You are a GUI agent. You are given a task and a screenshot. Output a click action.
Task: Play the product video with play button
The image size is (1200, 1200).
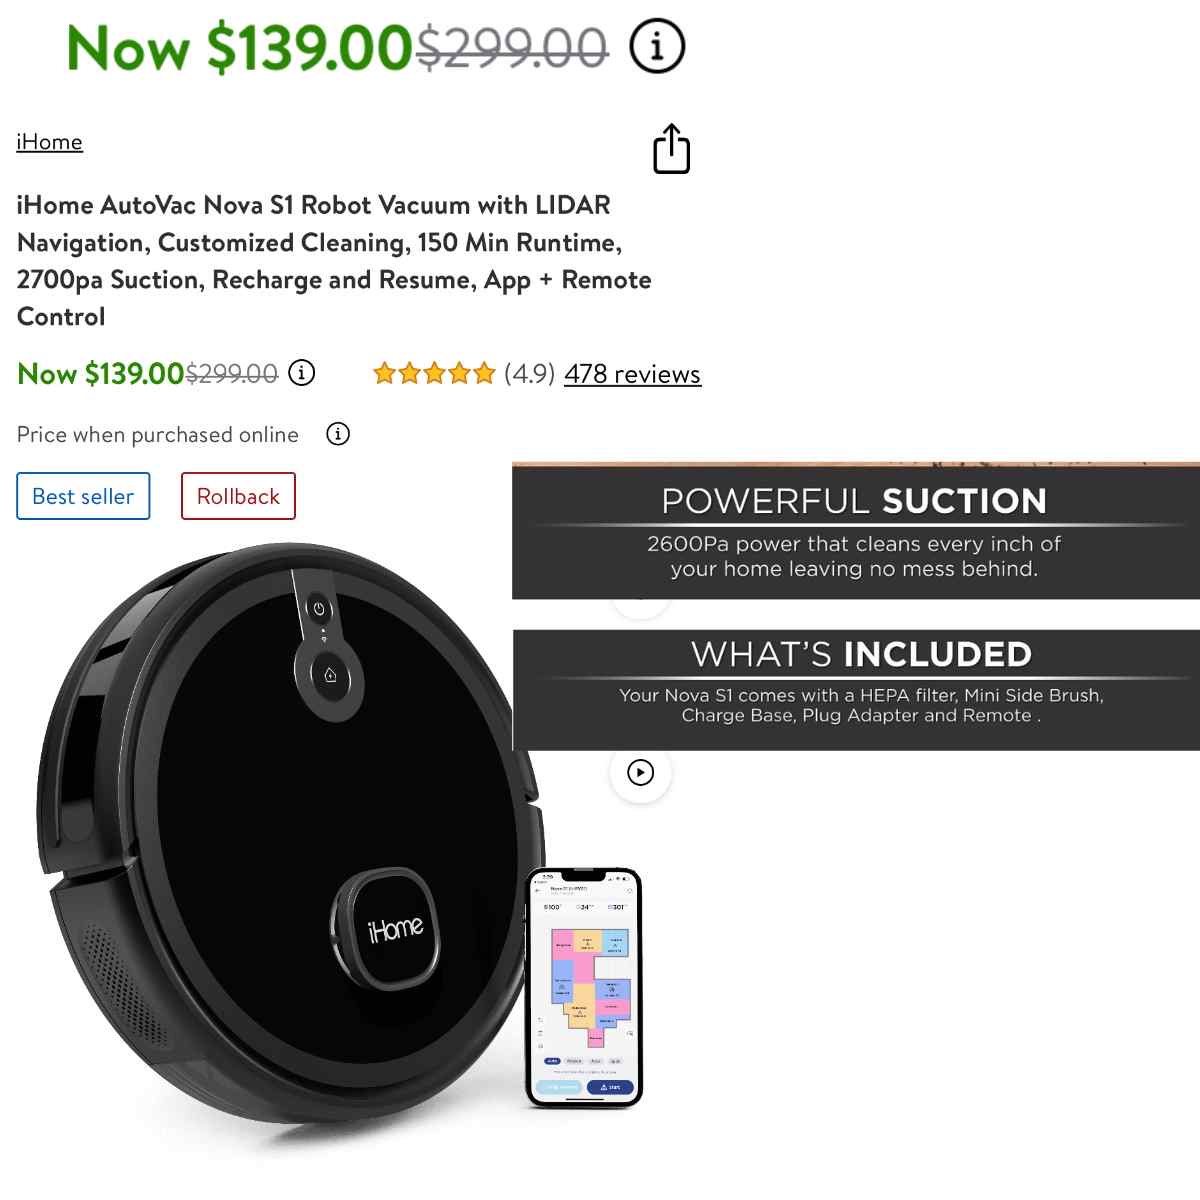tap(640, 772)
